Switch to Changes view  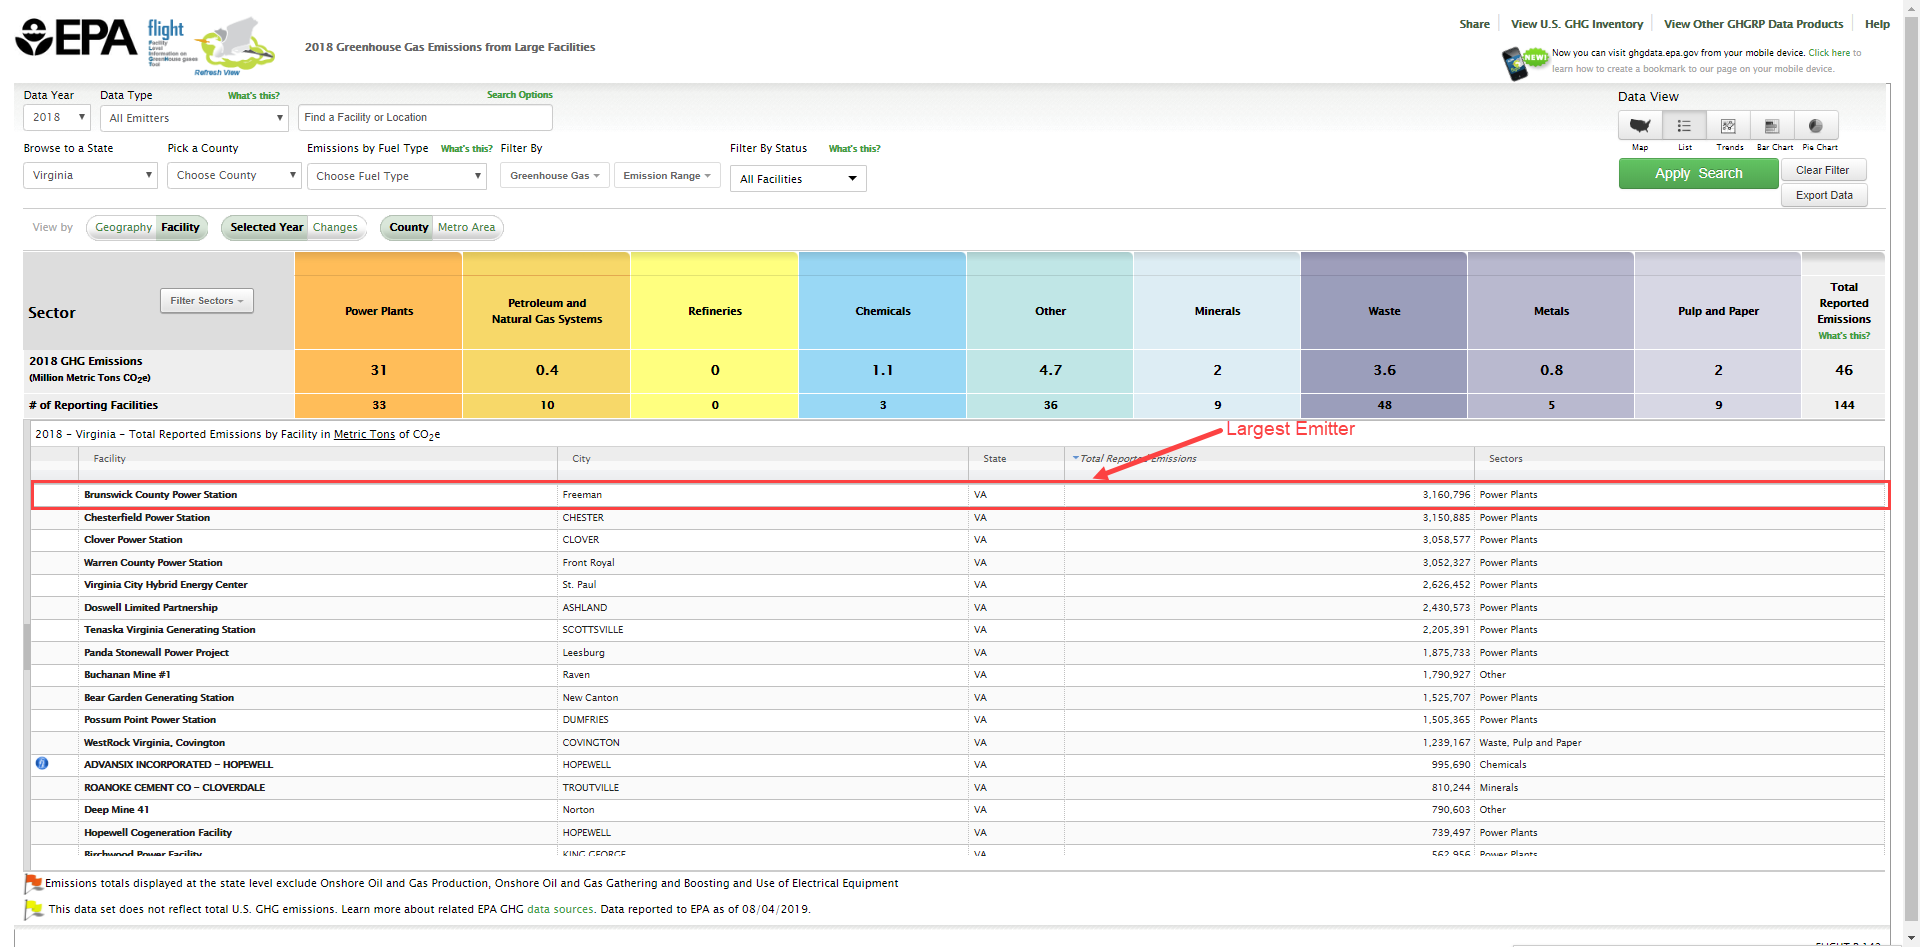335,228
